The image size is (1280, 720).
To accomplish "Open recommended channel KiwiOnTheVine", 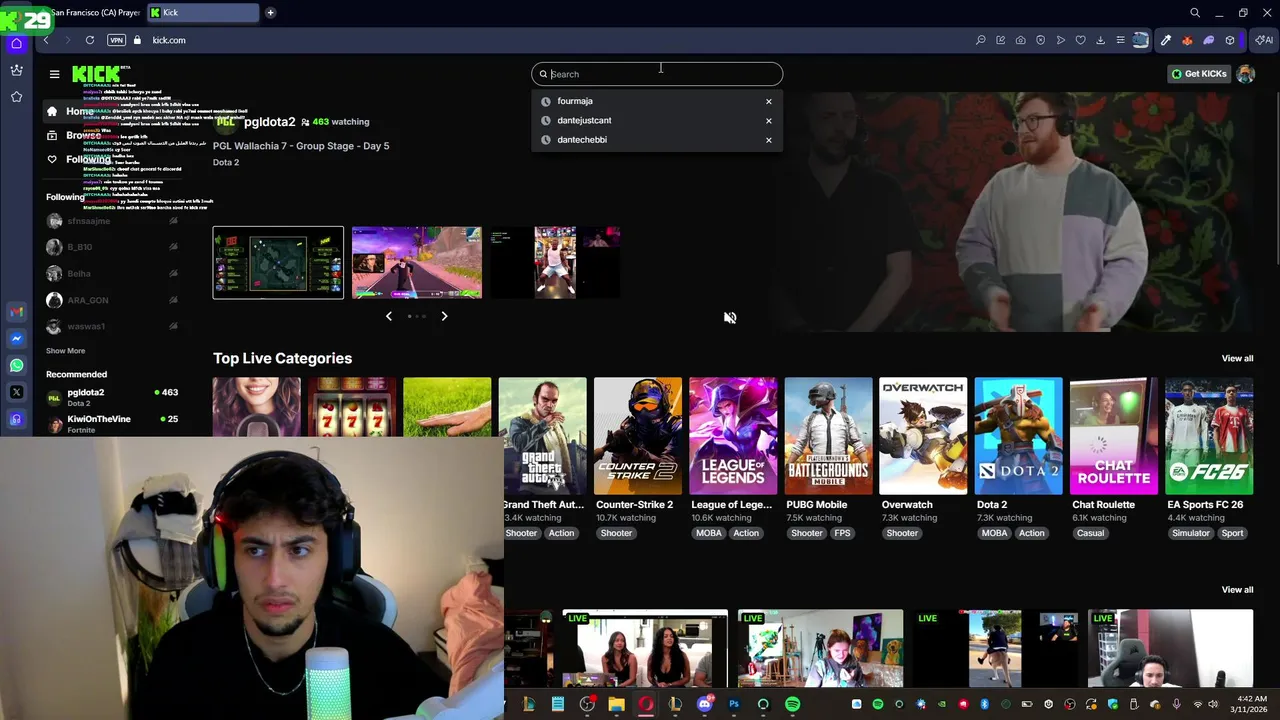I will 112,423.
